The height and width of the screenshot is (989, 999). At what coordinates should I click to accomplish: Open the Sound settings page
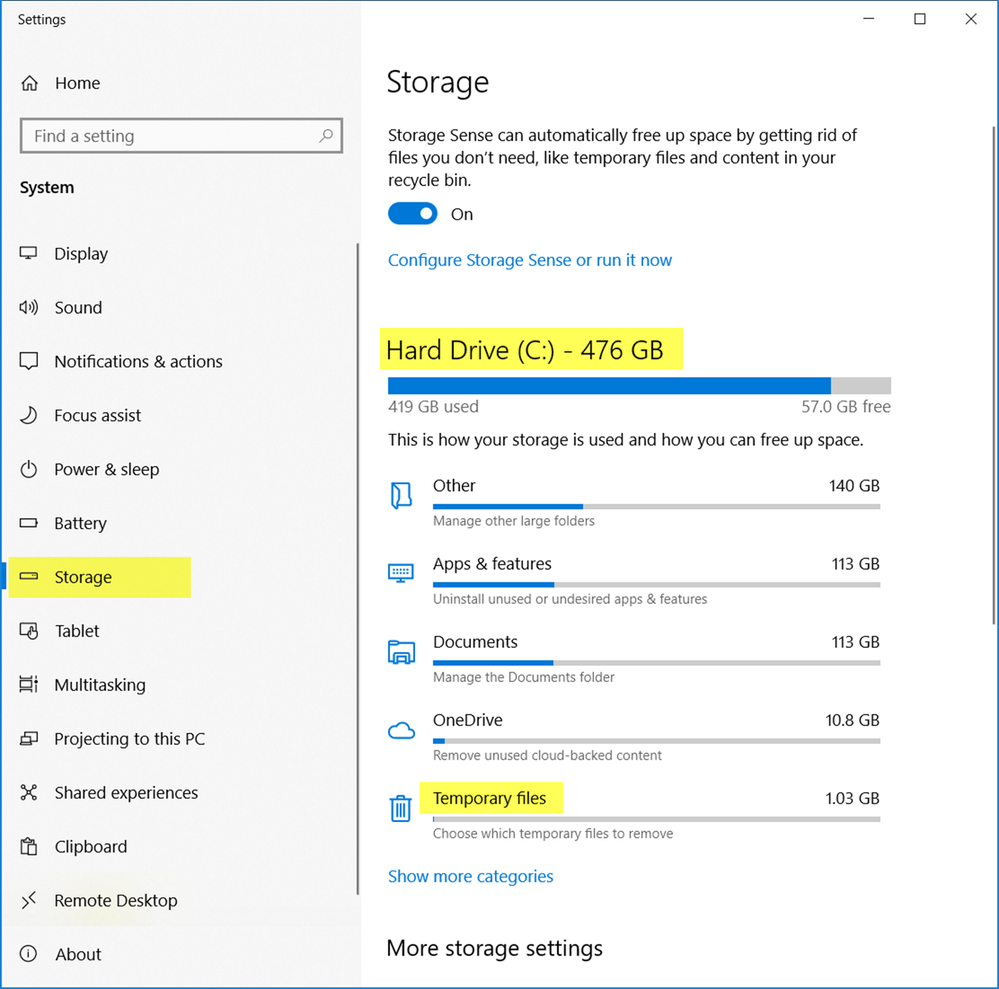pos(78,307)
